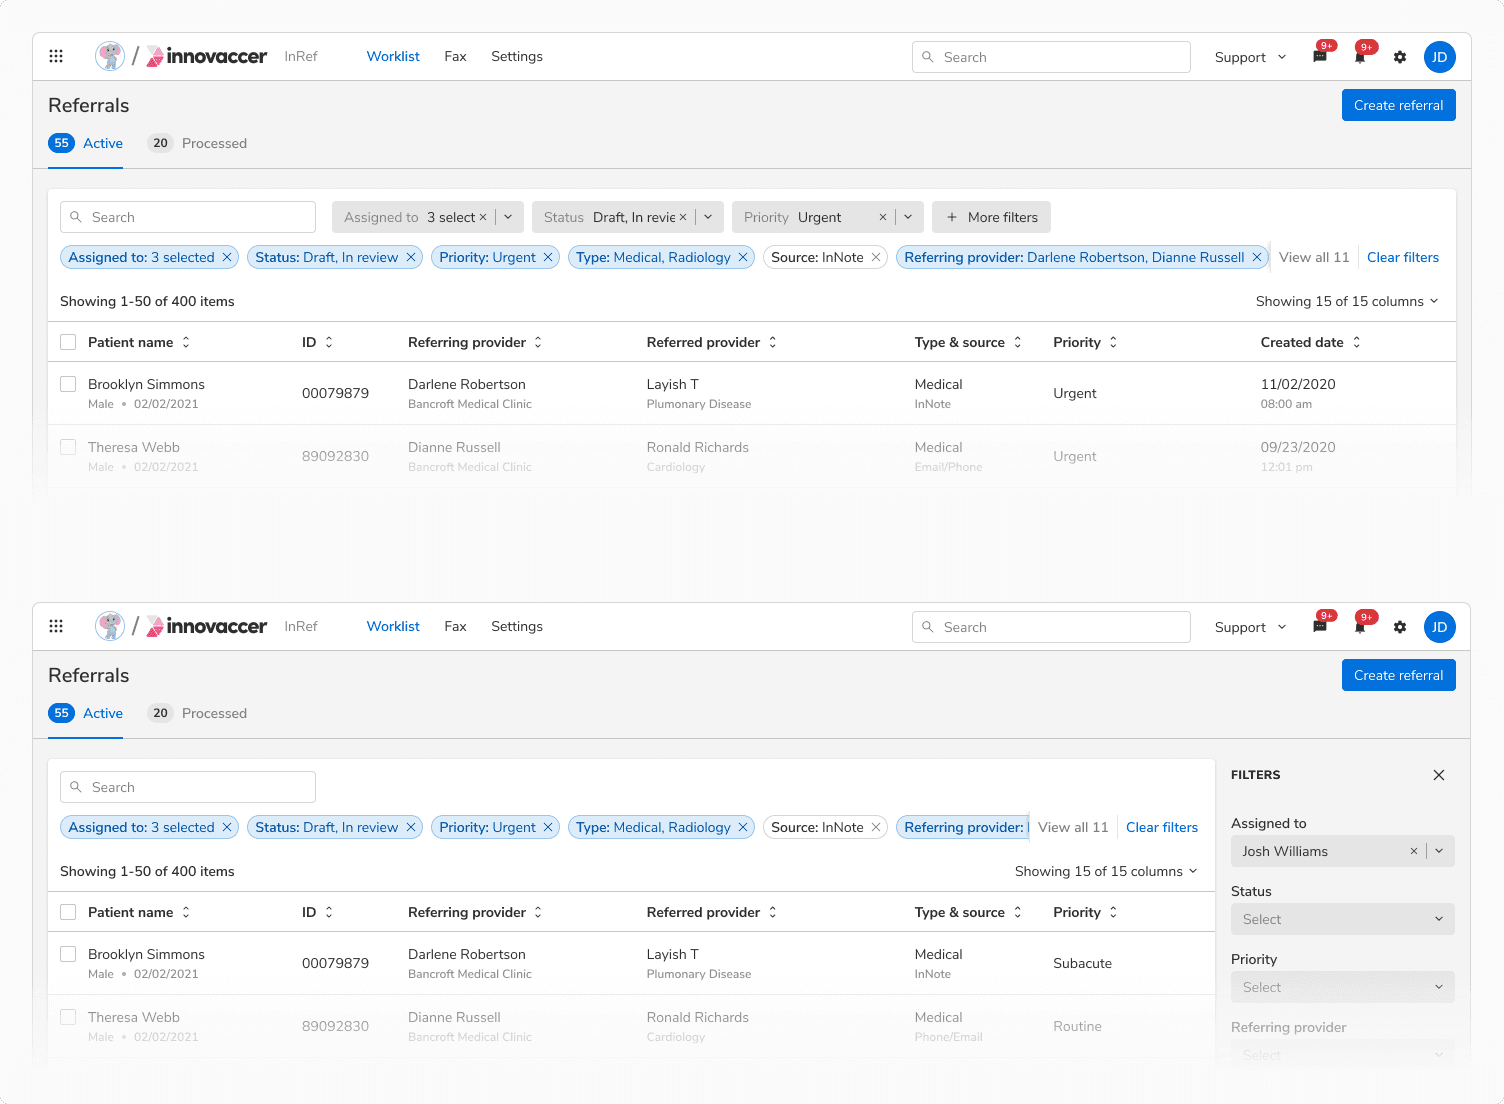Check Brooklyn Simmons row with Subacute priority
Viewport: 1504px width, 1104px height.
[x=68, y=954]
